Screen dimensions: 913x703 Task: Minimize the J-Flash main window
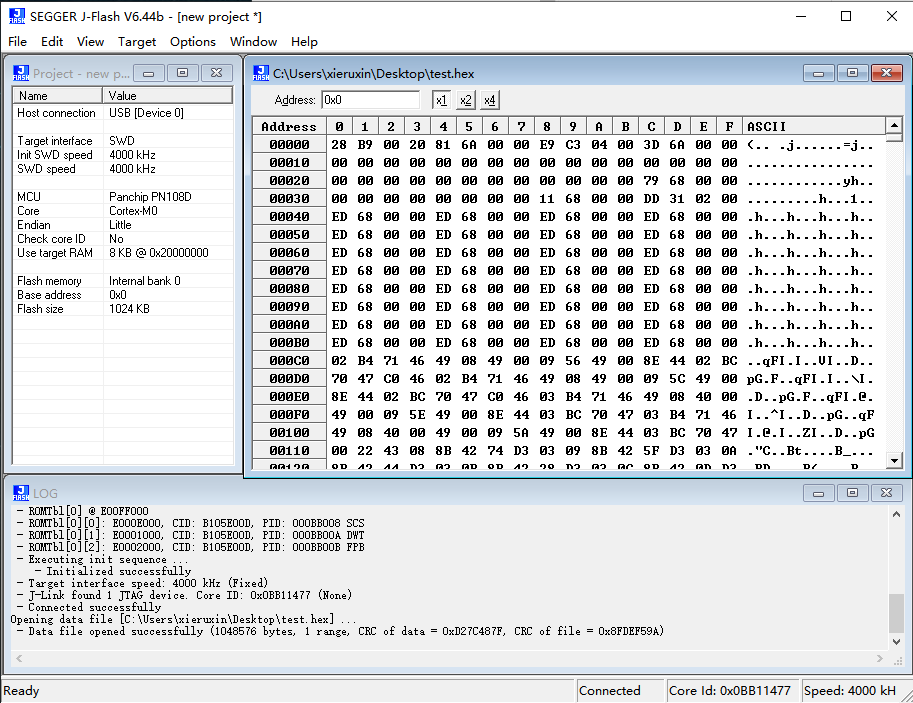(x=801, y=16)
